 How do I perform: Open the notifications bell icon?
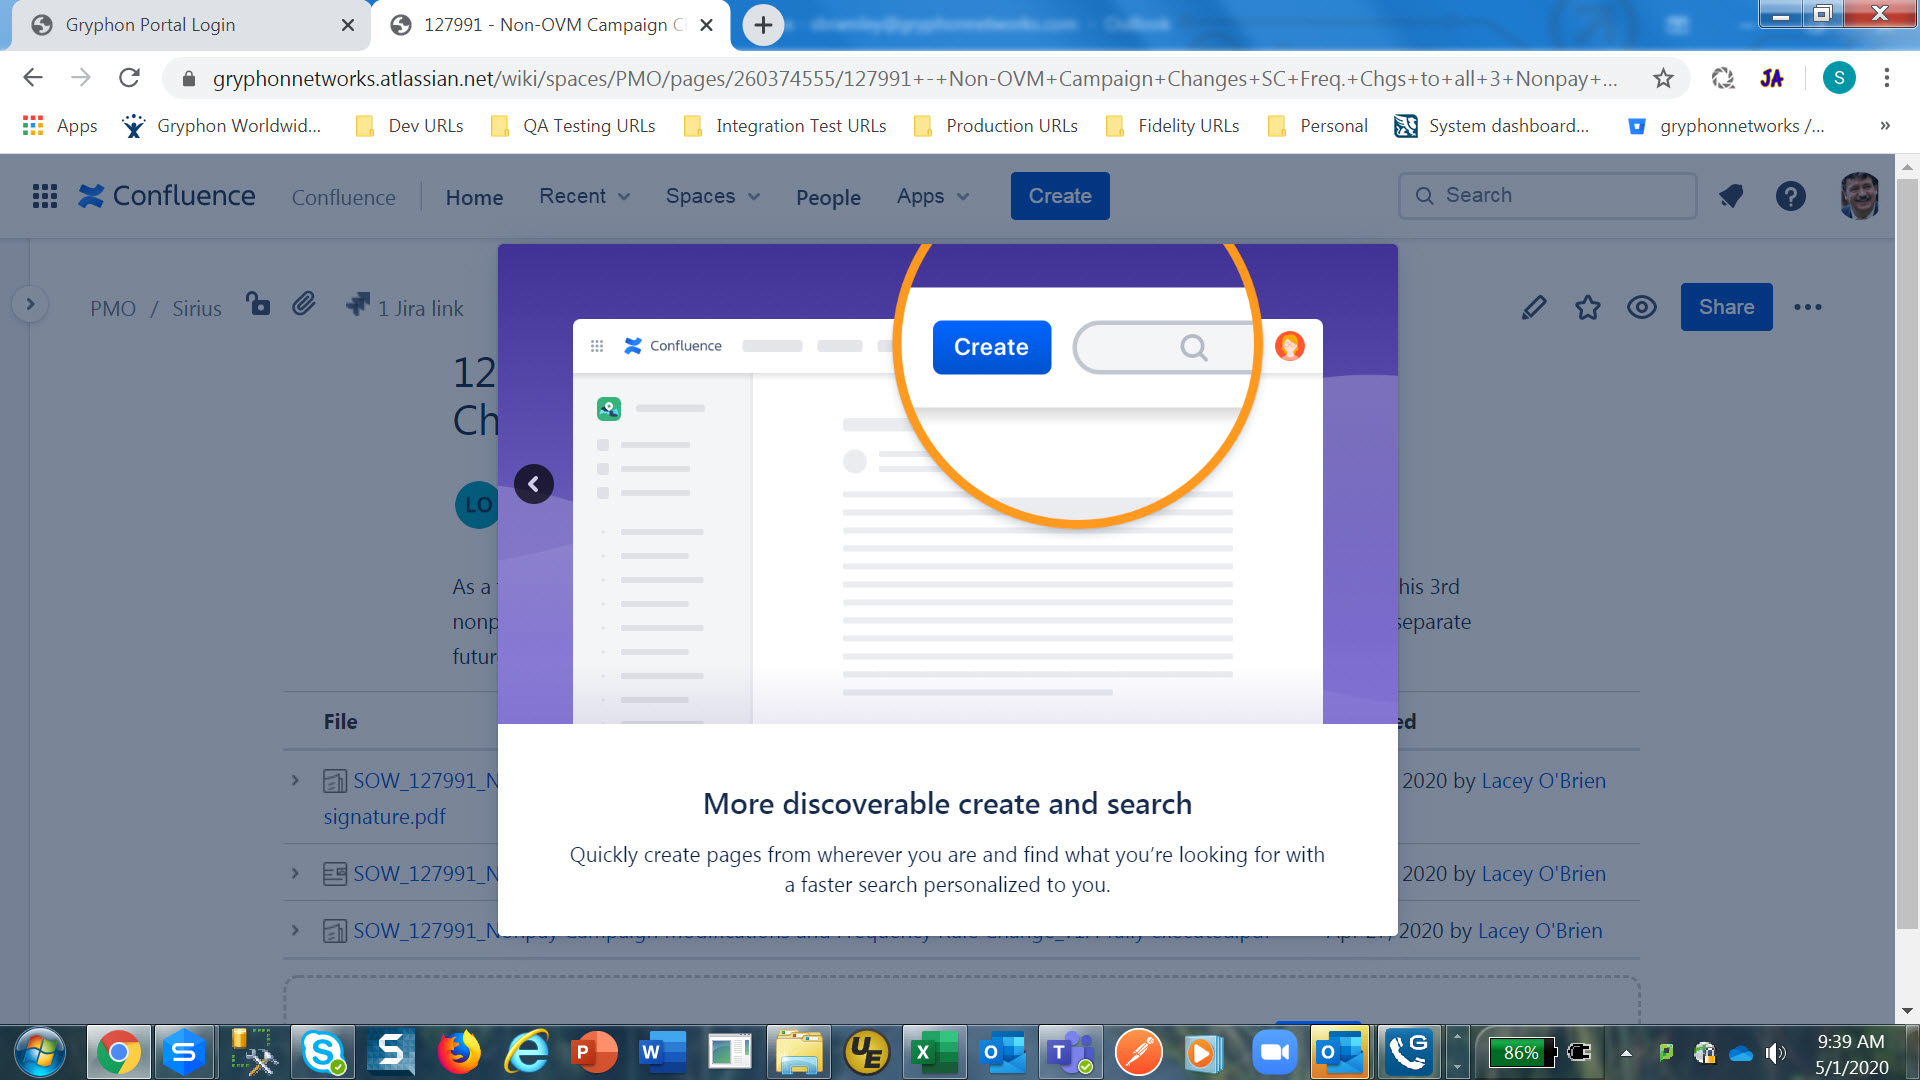click(x=1731, y=196)
